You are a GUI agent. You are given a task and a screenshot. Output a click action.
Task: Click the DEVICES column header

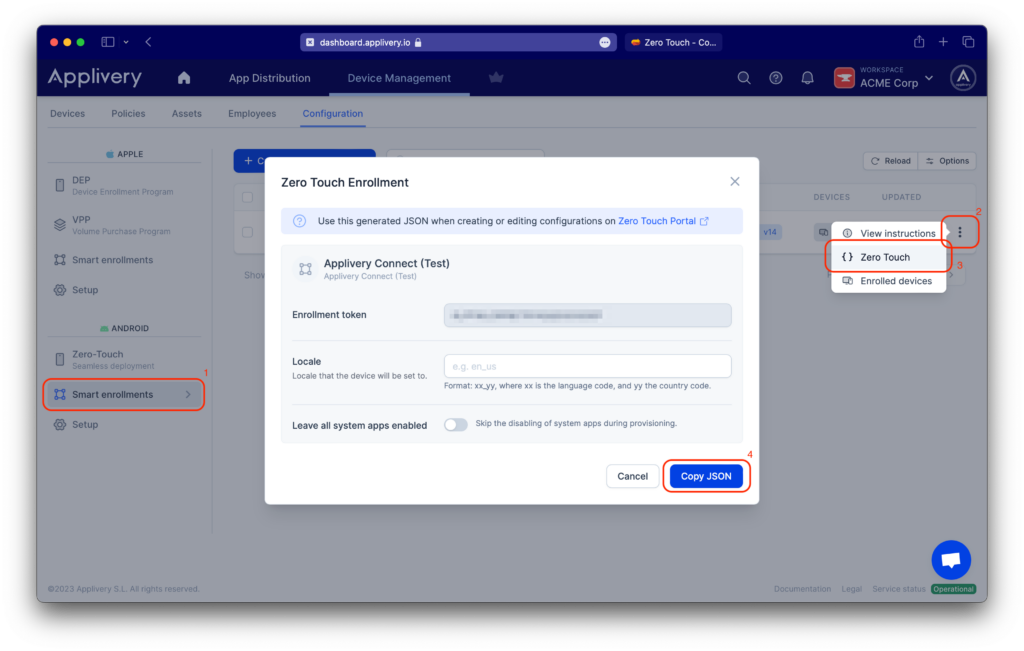coord(831,197)
